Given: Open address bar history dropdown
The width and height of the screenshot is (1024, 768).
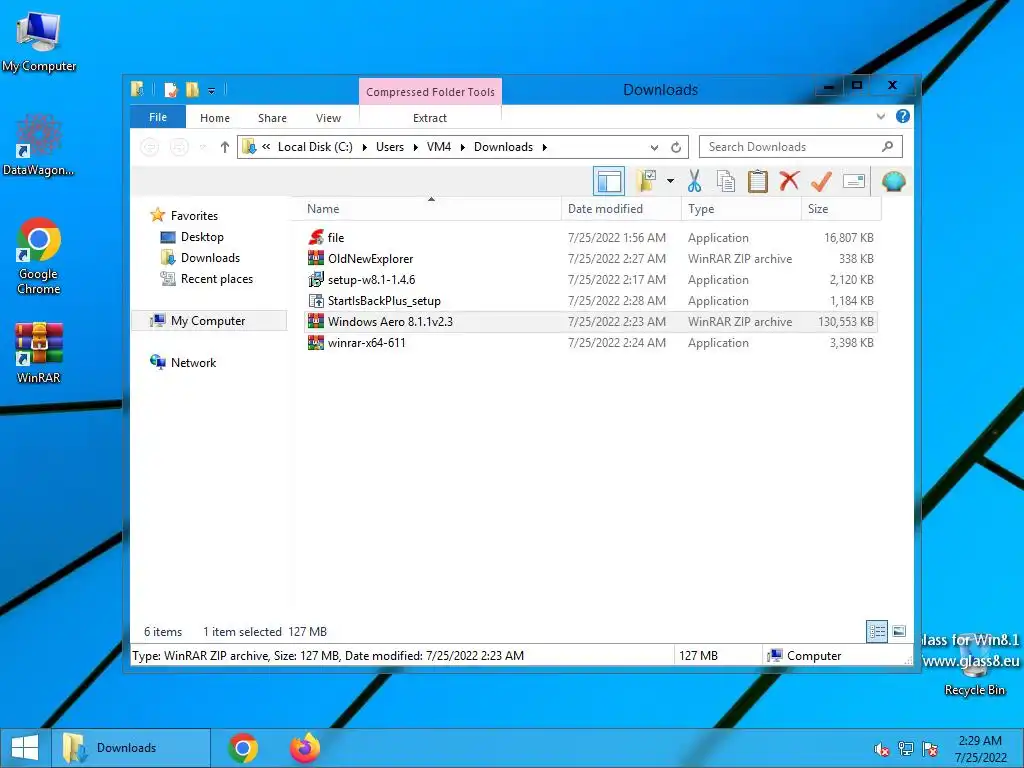Looking at the screenshot, I should [x=654, y=147].
